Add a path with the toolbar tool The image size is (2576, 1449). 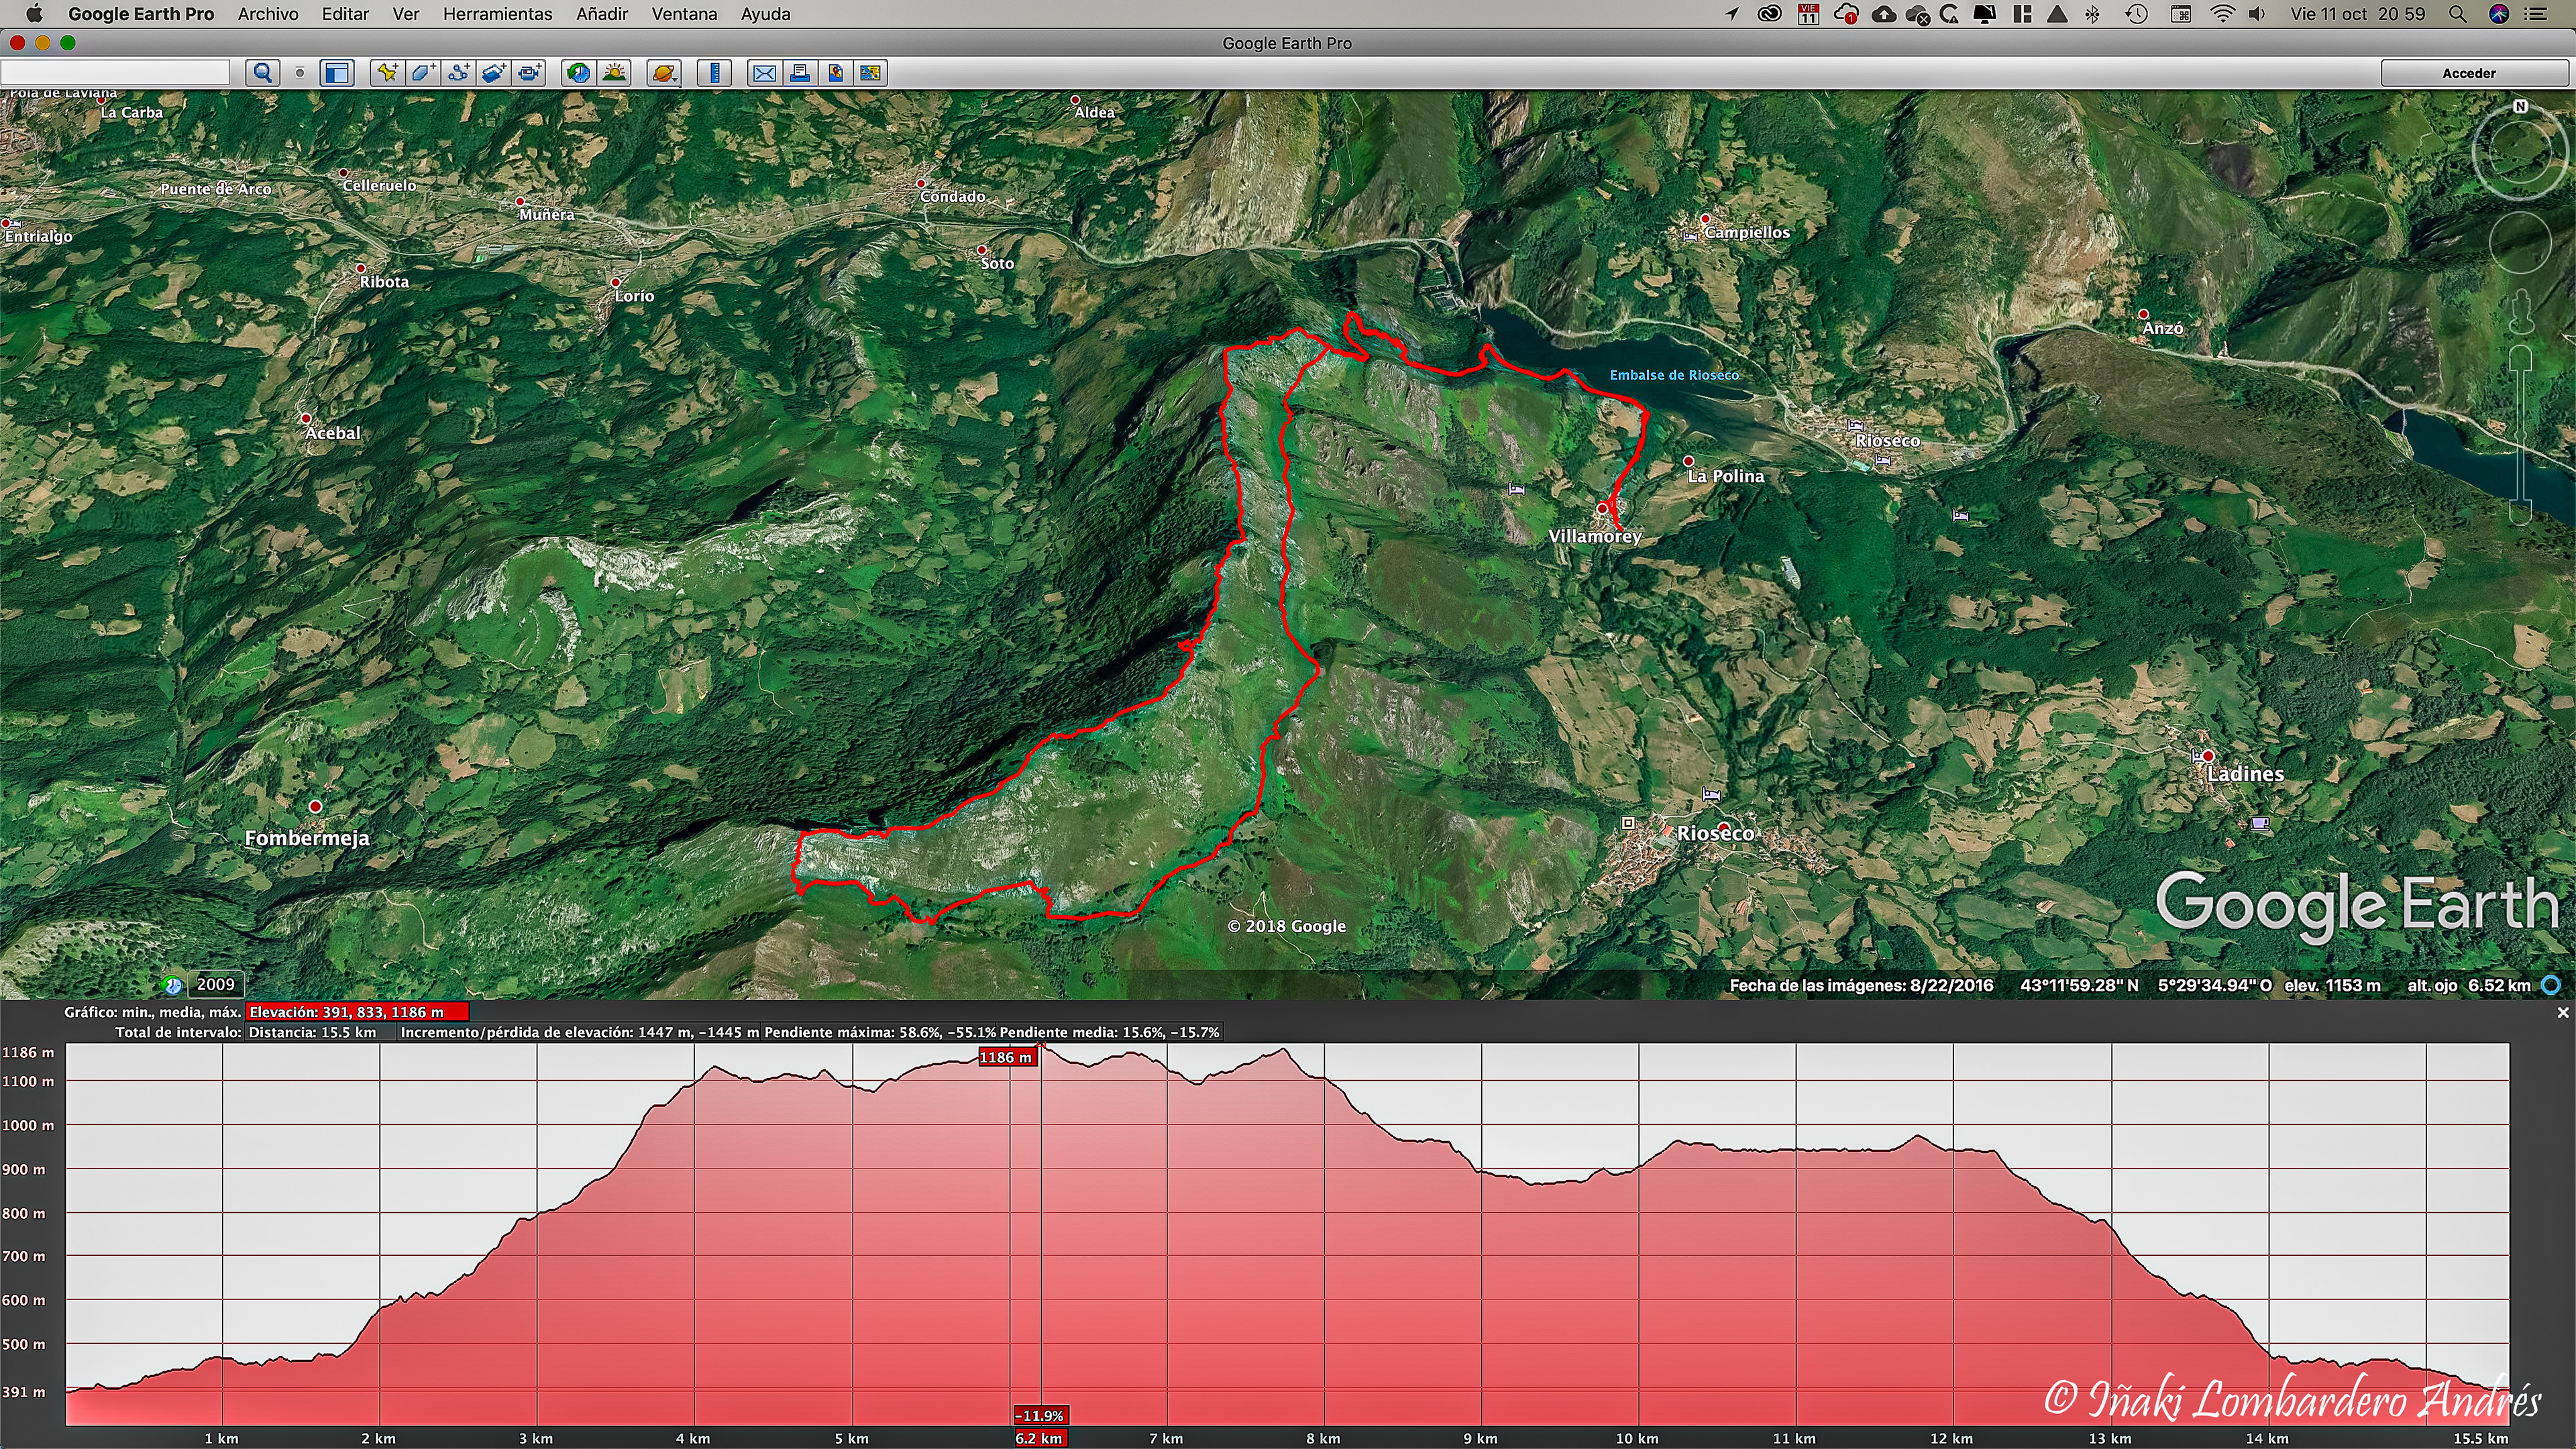point(458,73)
